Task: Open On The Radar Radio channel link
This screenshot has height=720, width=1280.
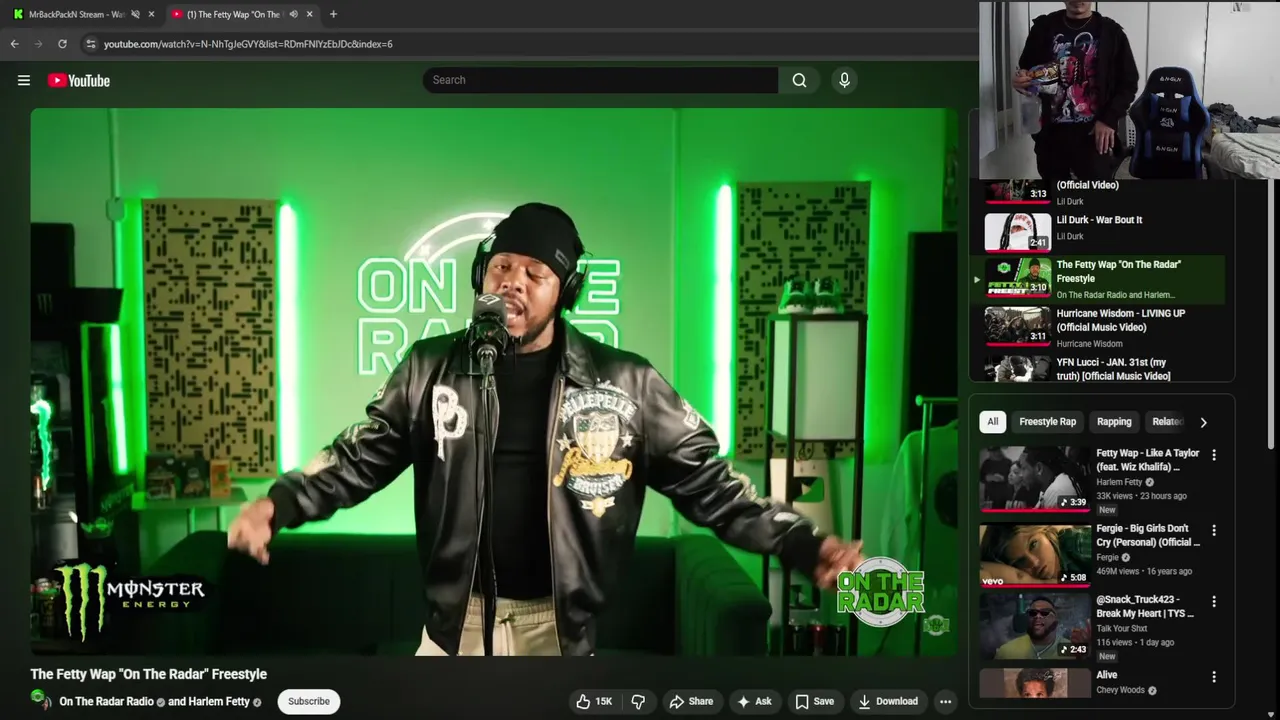Action: click(106, 701)
